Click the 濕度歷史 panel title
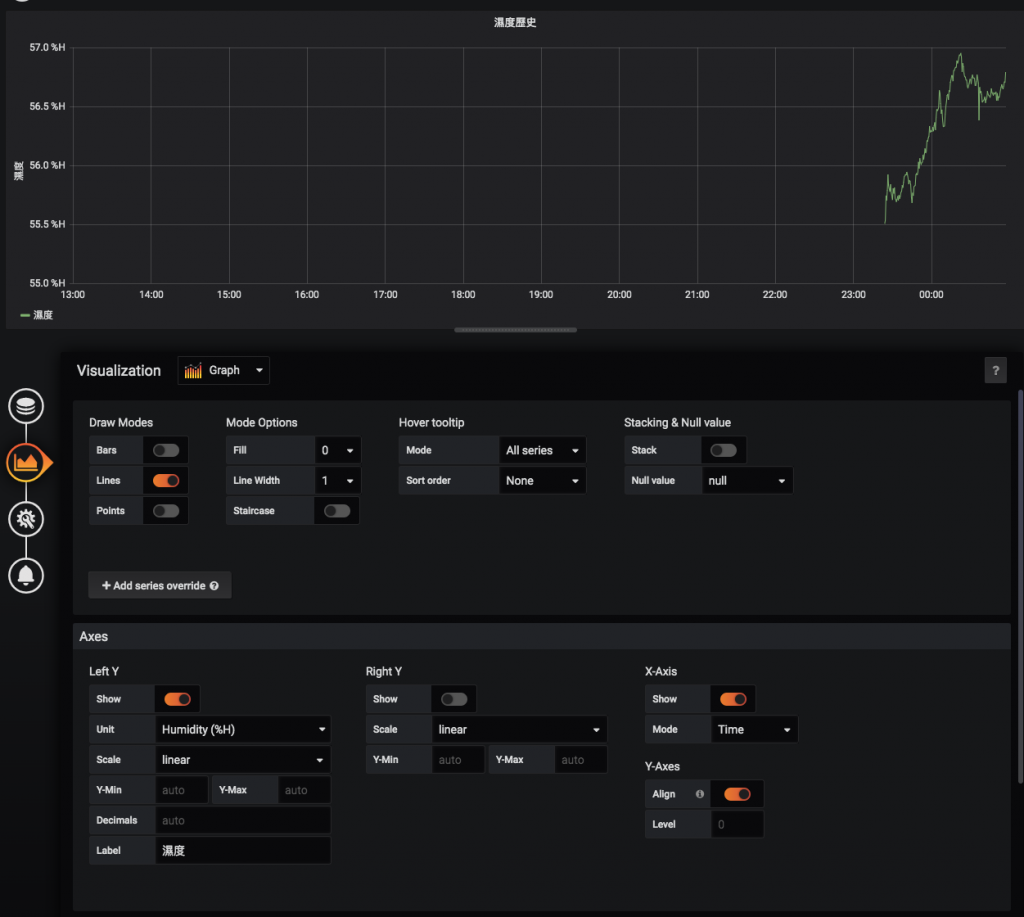Viewport: 1024px width, 917px height. coord(515,22)
